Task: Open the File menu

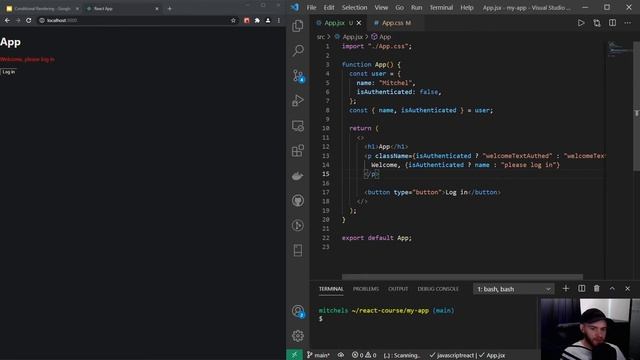Action: tap(311, 7)
